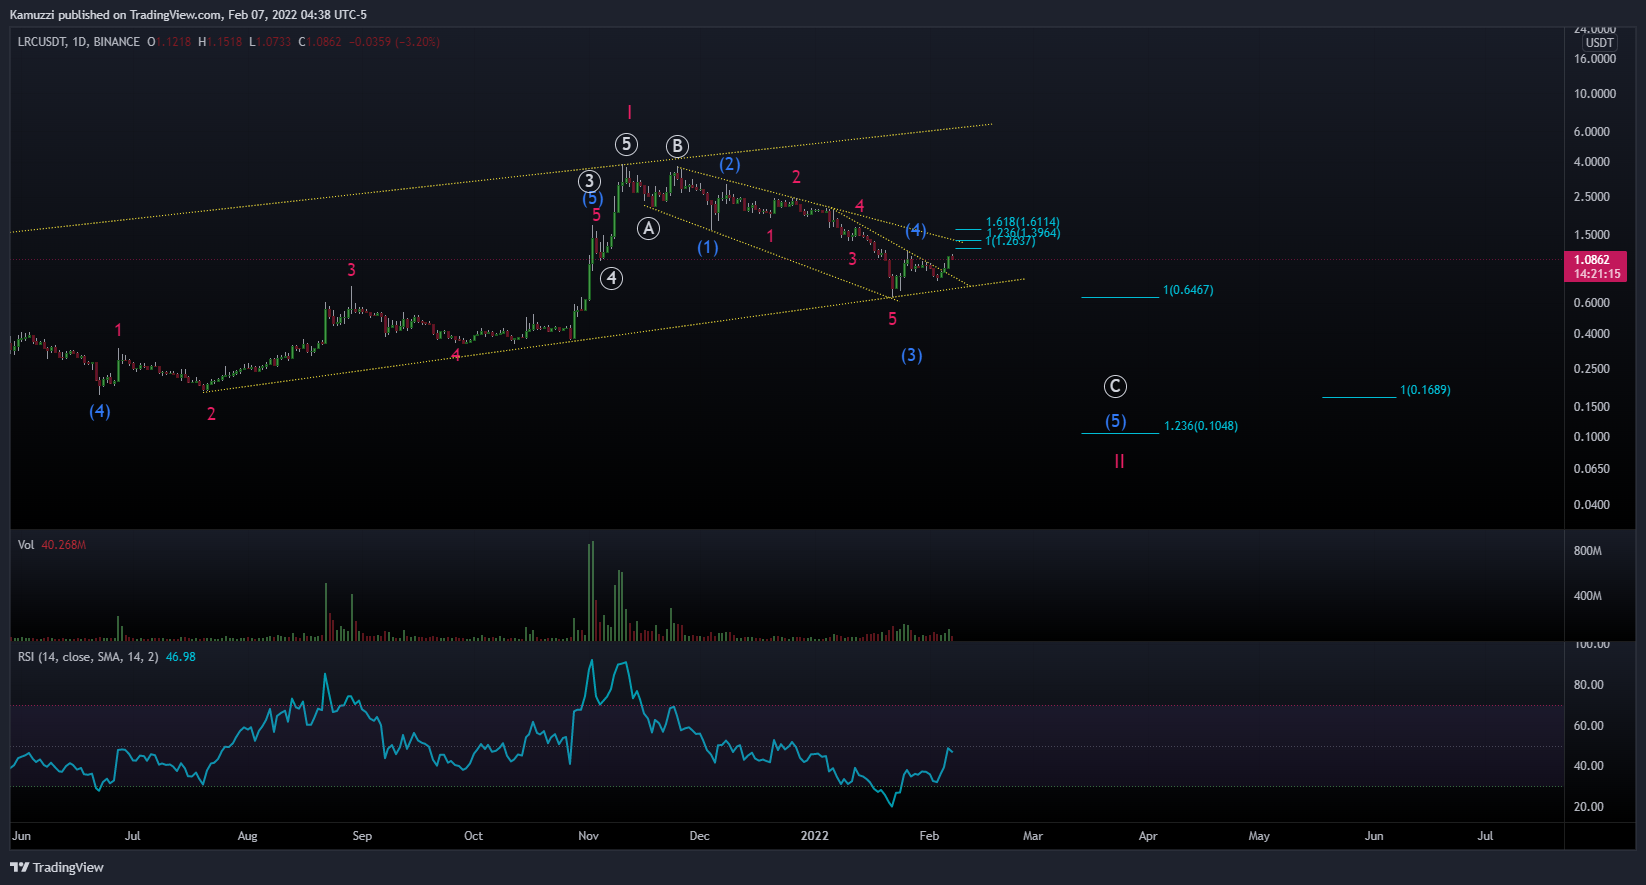Click the Oct label on the time axis

click(473, 836)
